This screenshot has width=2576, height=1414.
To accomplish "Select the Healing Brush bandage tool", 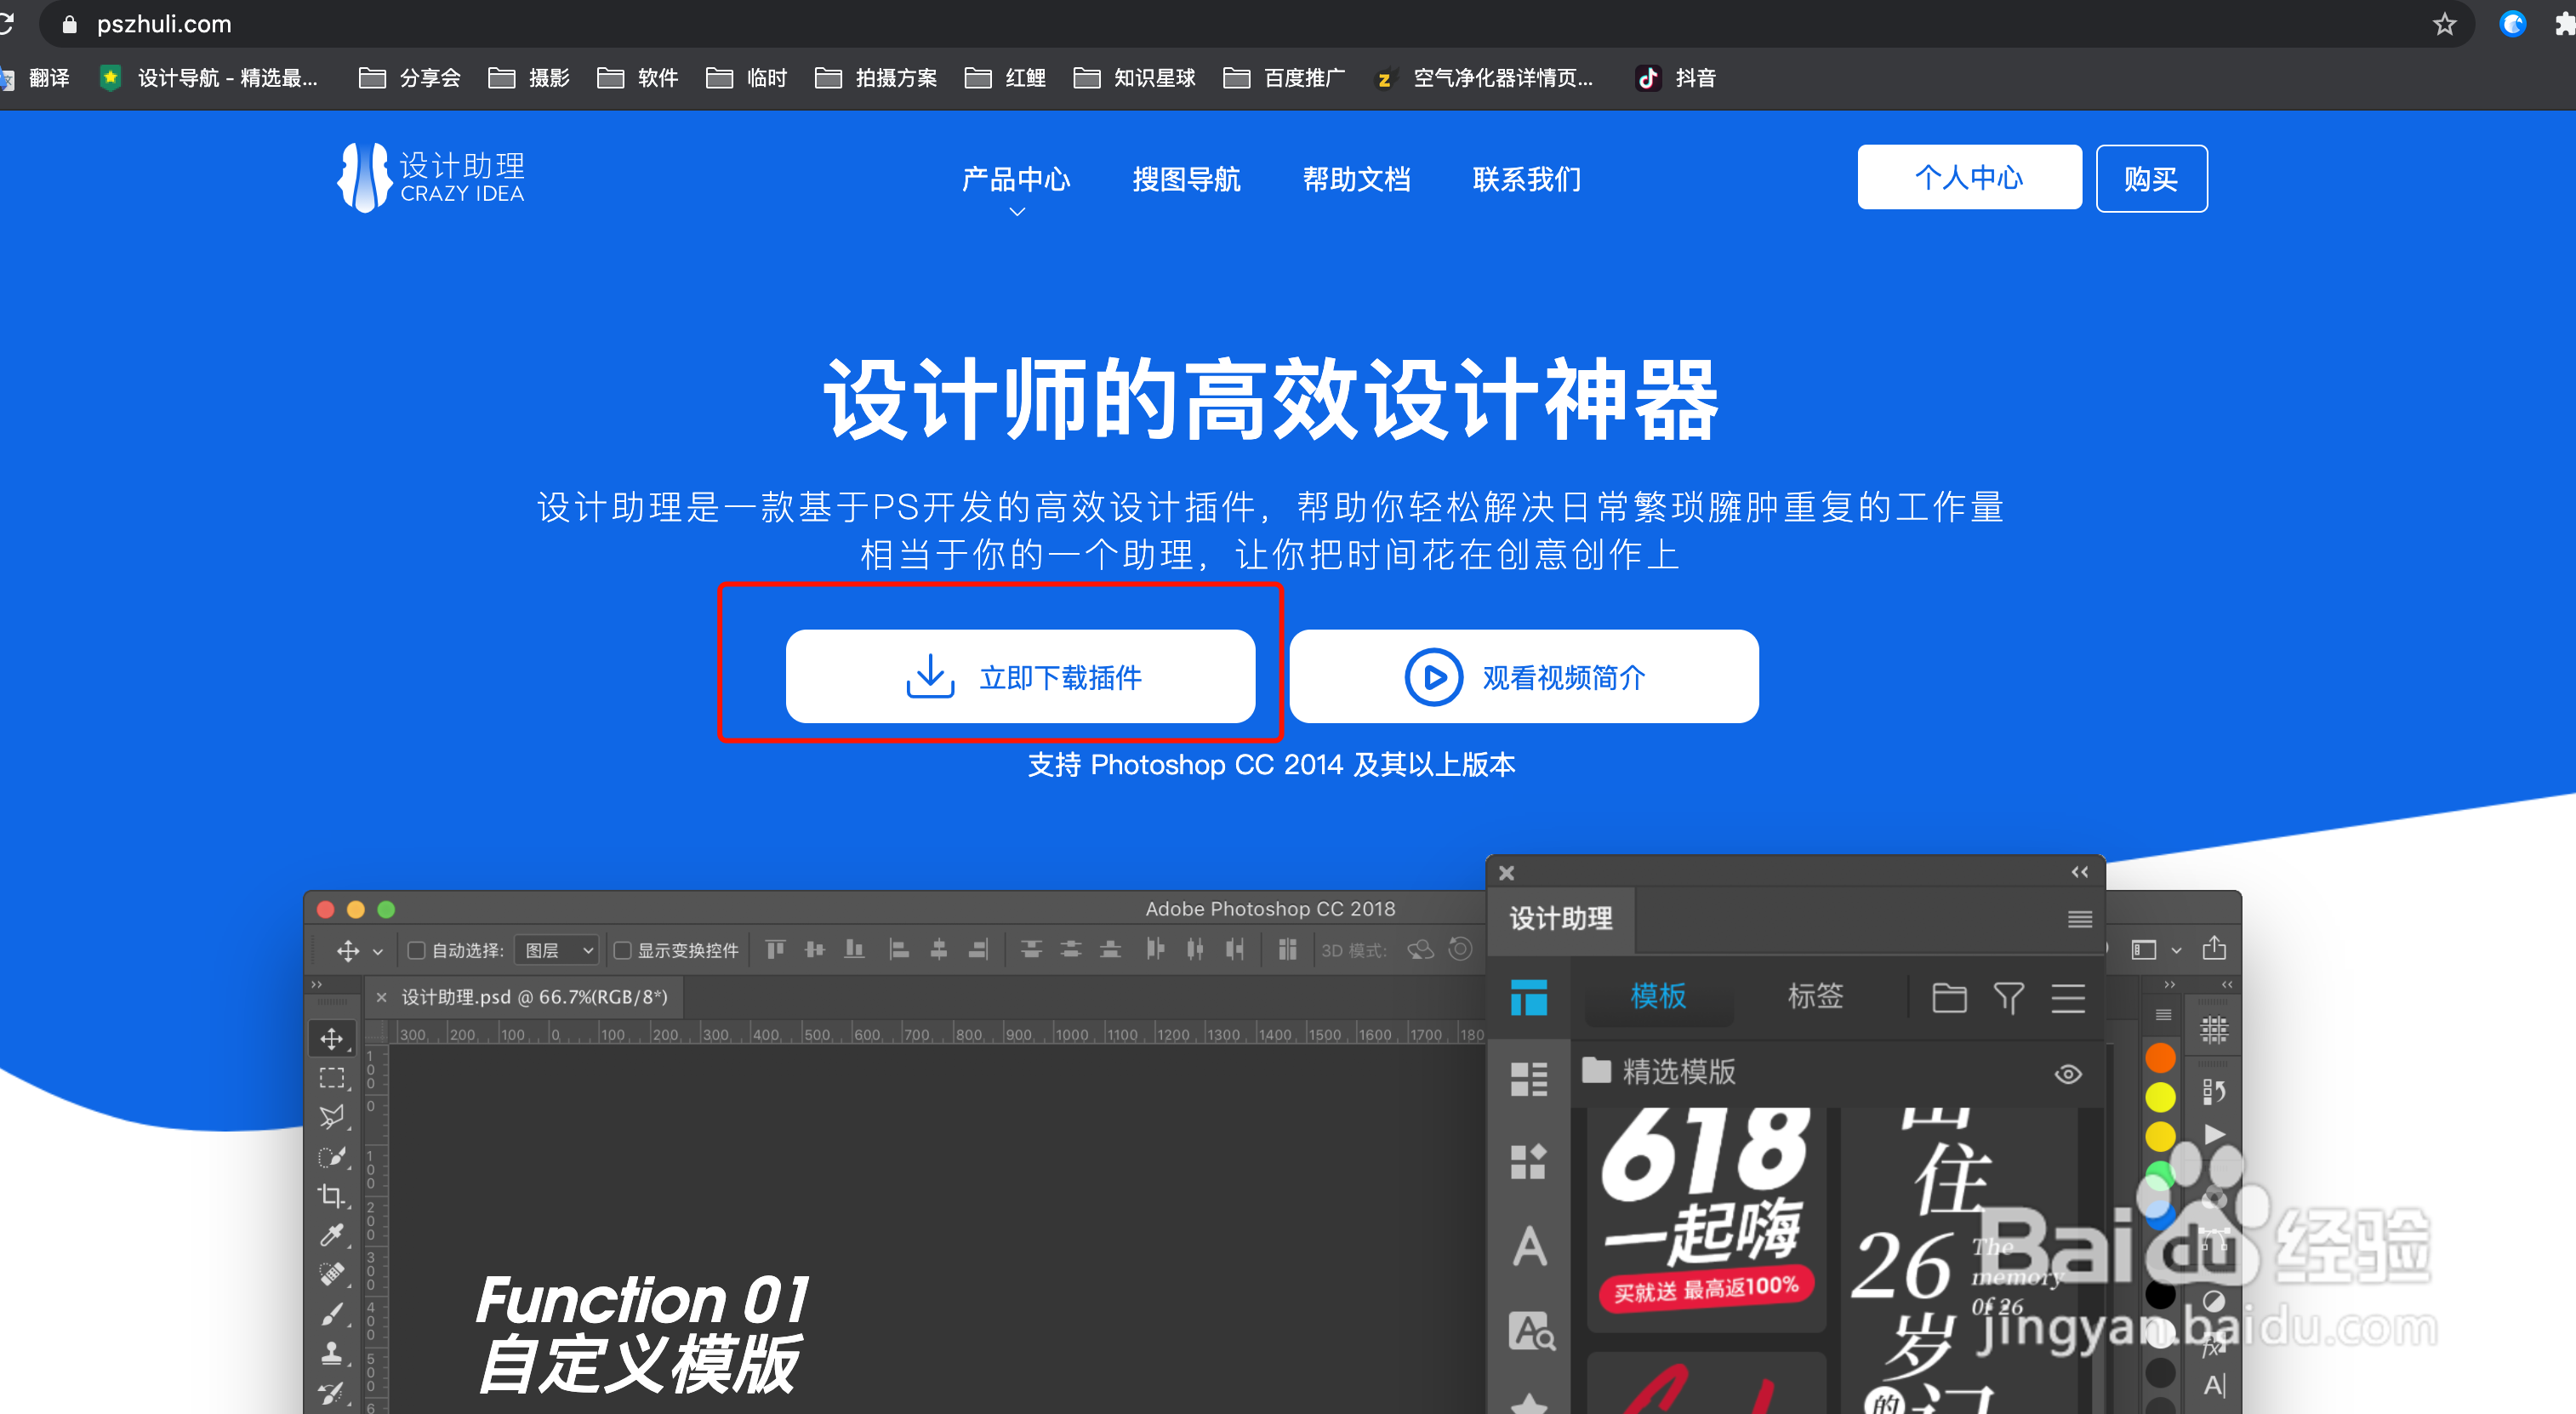I will (x=332, y=1274).
